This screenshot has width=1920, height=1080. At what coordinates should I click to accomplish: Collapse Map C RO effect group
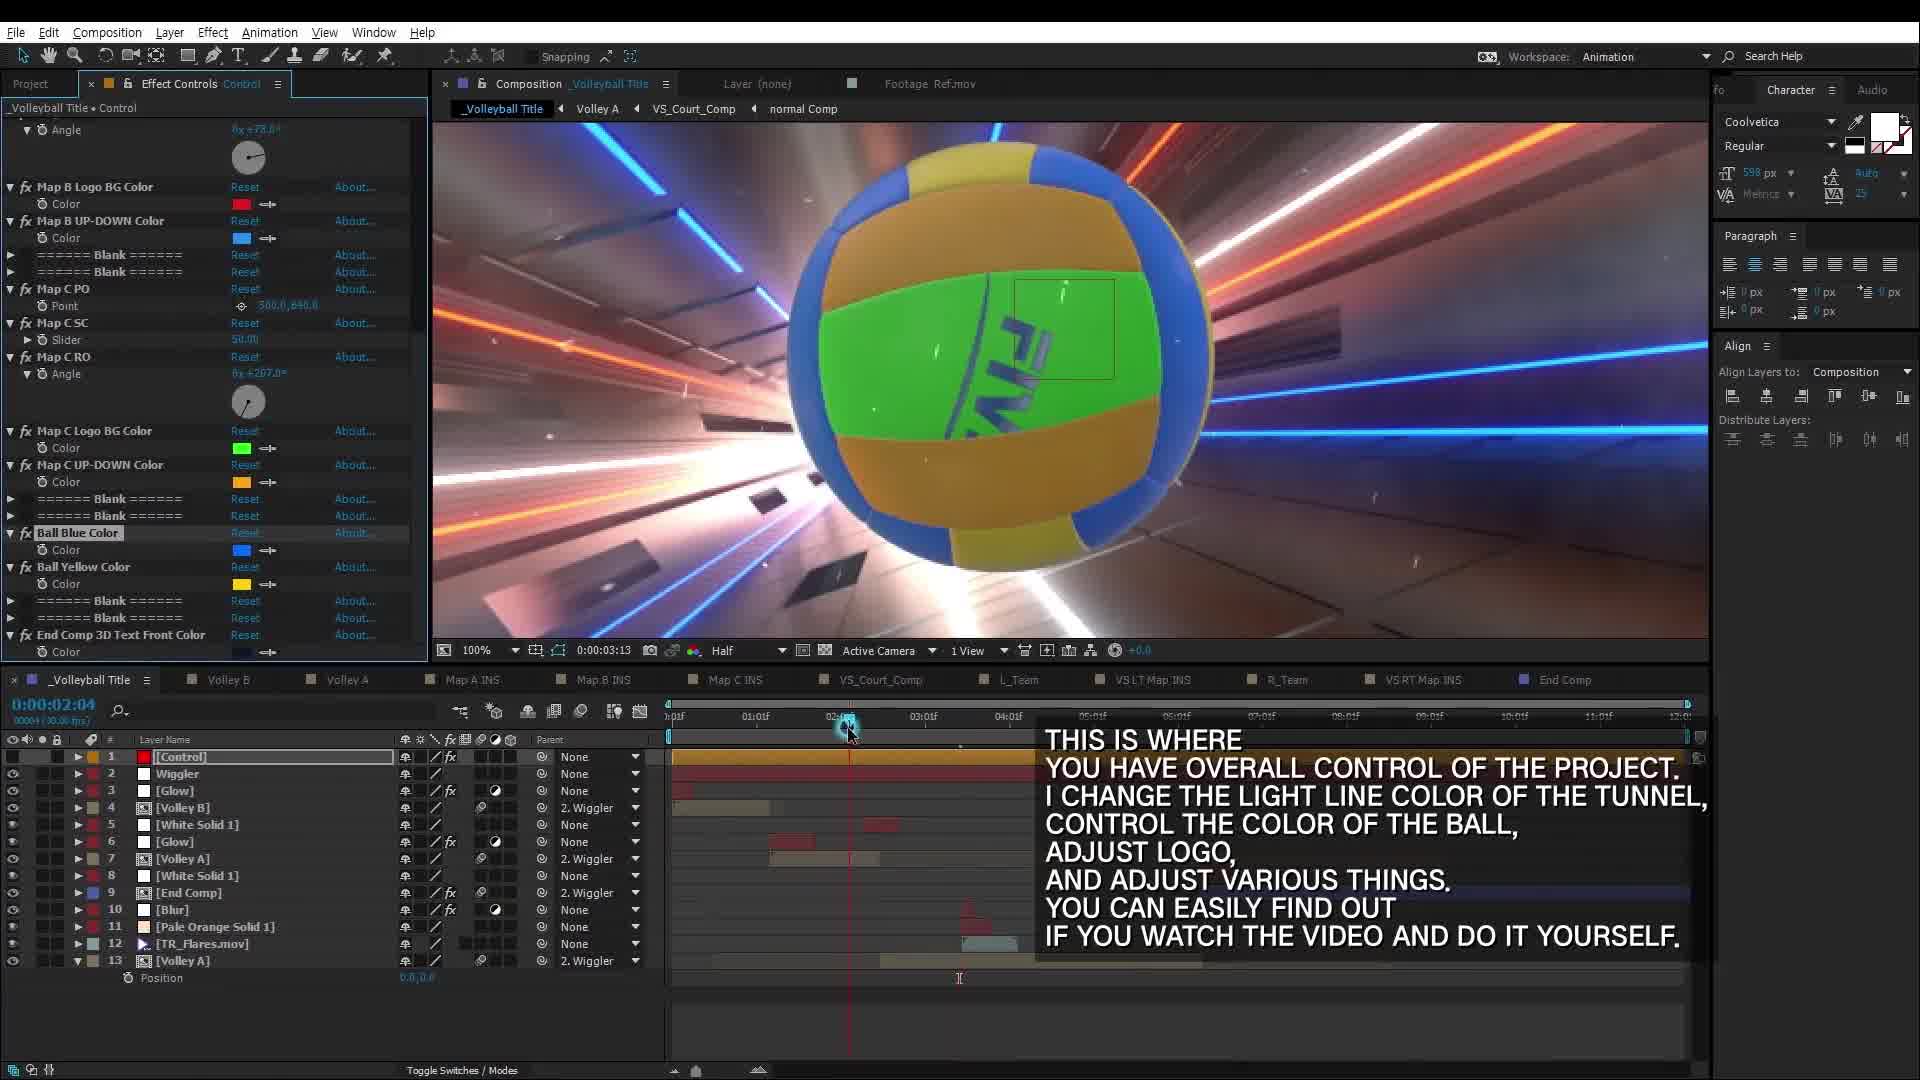(x=11, y=357)
